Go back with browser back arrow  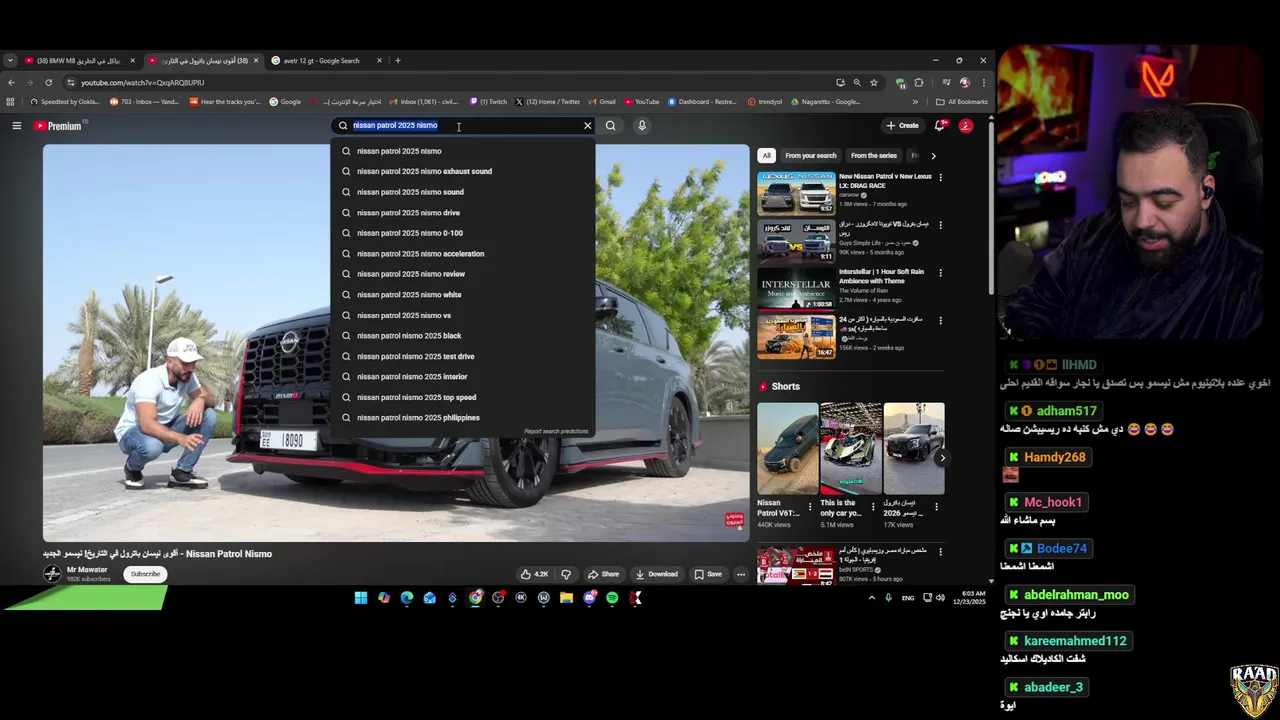tap(11, 83)
